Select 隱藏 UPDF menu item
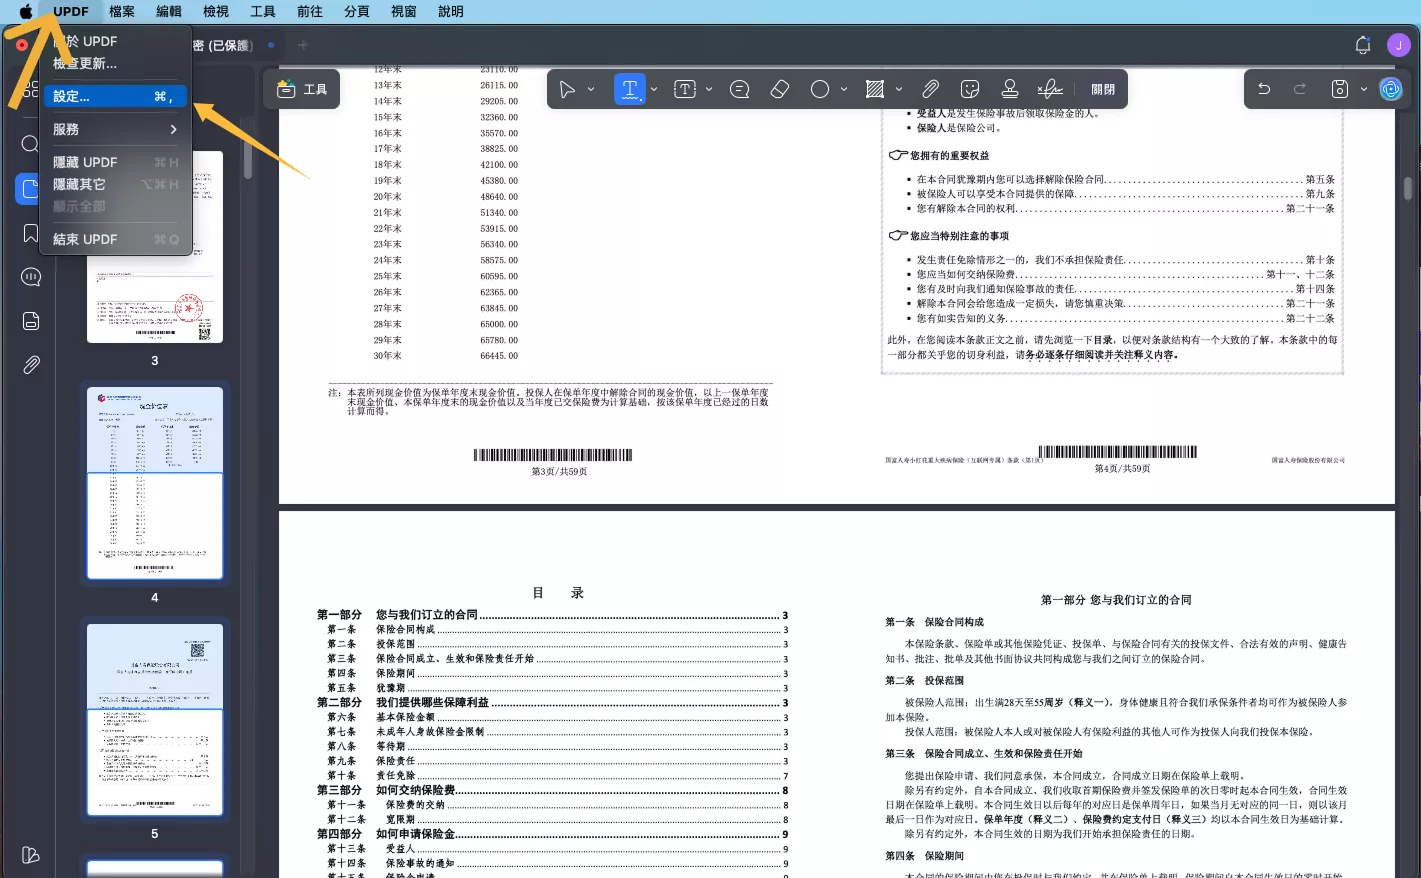The width and height of the screenshot is (1421, 878). [115, 162]
